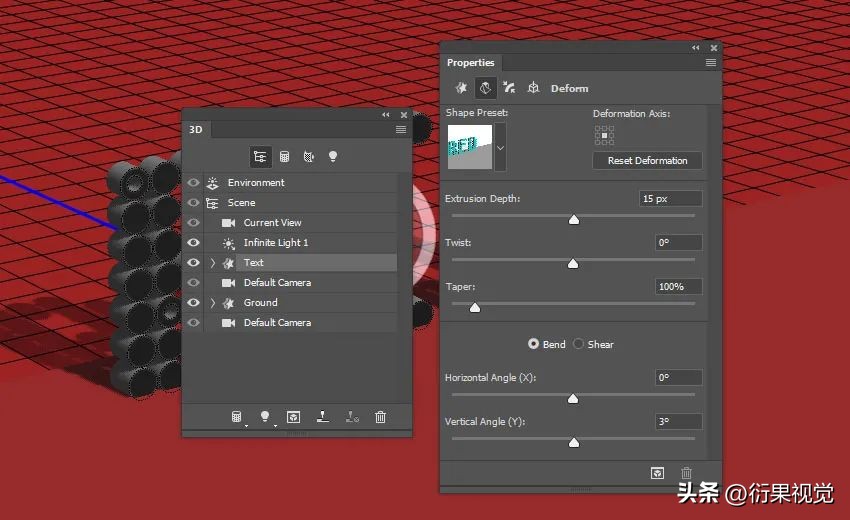Select the Scene row
The width and height of the screenshot is (850, 520).
point(300,203)
